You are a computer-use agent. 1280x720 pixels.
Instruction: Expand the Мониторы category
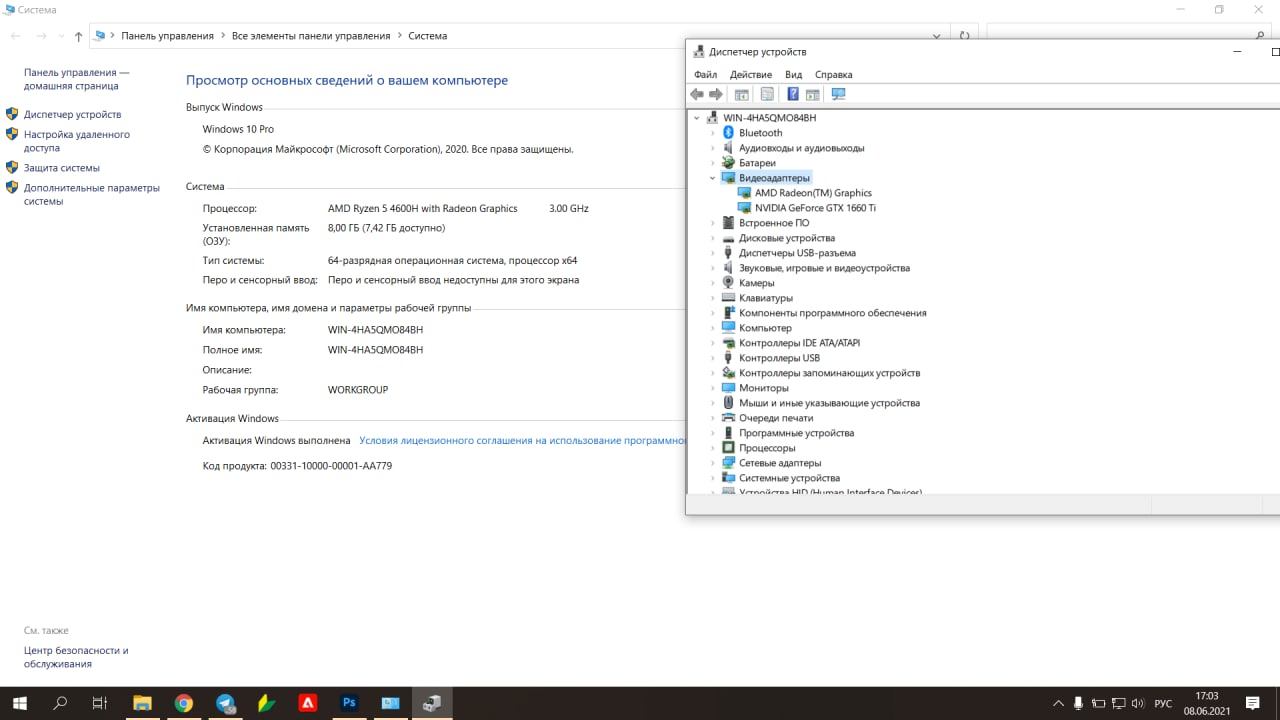[x=712, y=388]
